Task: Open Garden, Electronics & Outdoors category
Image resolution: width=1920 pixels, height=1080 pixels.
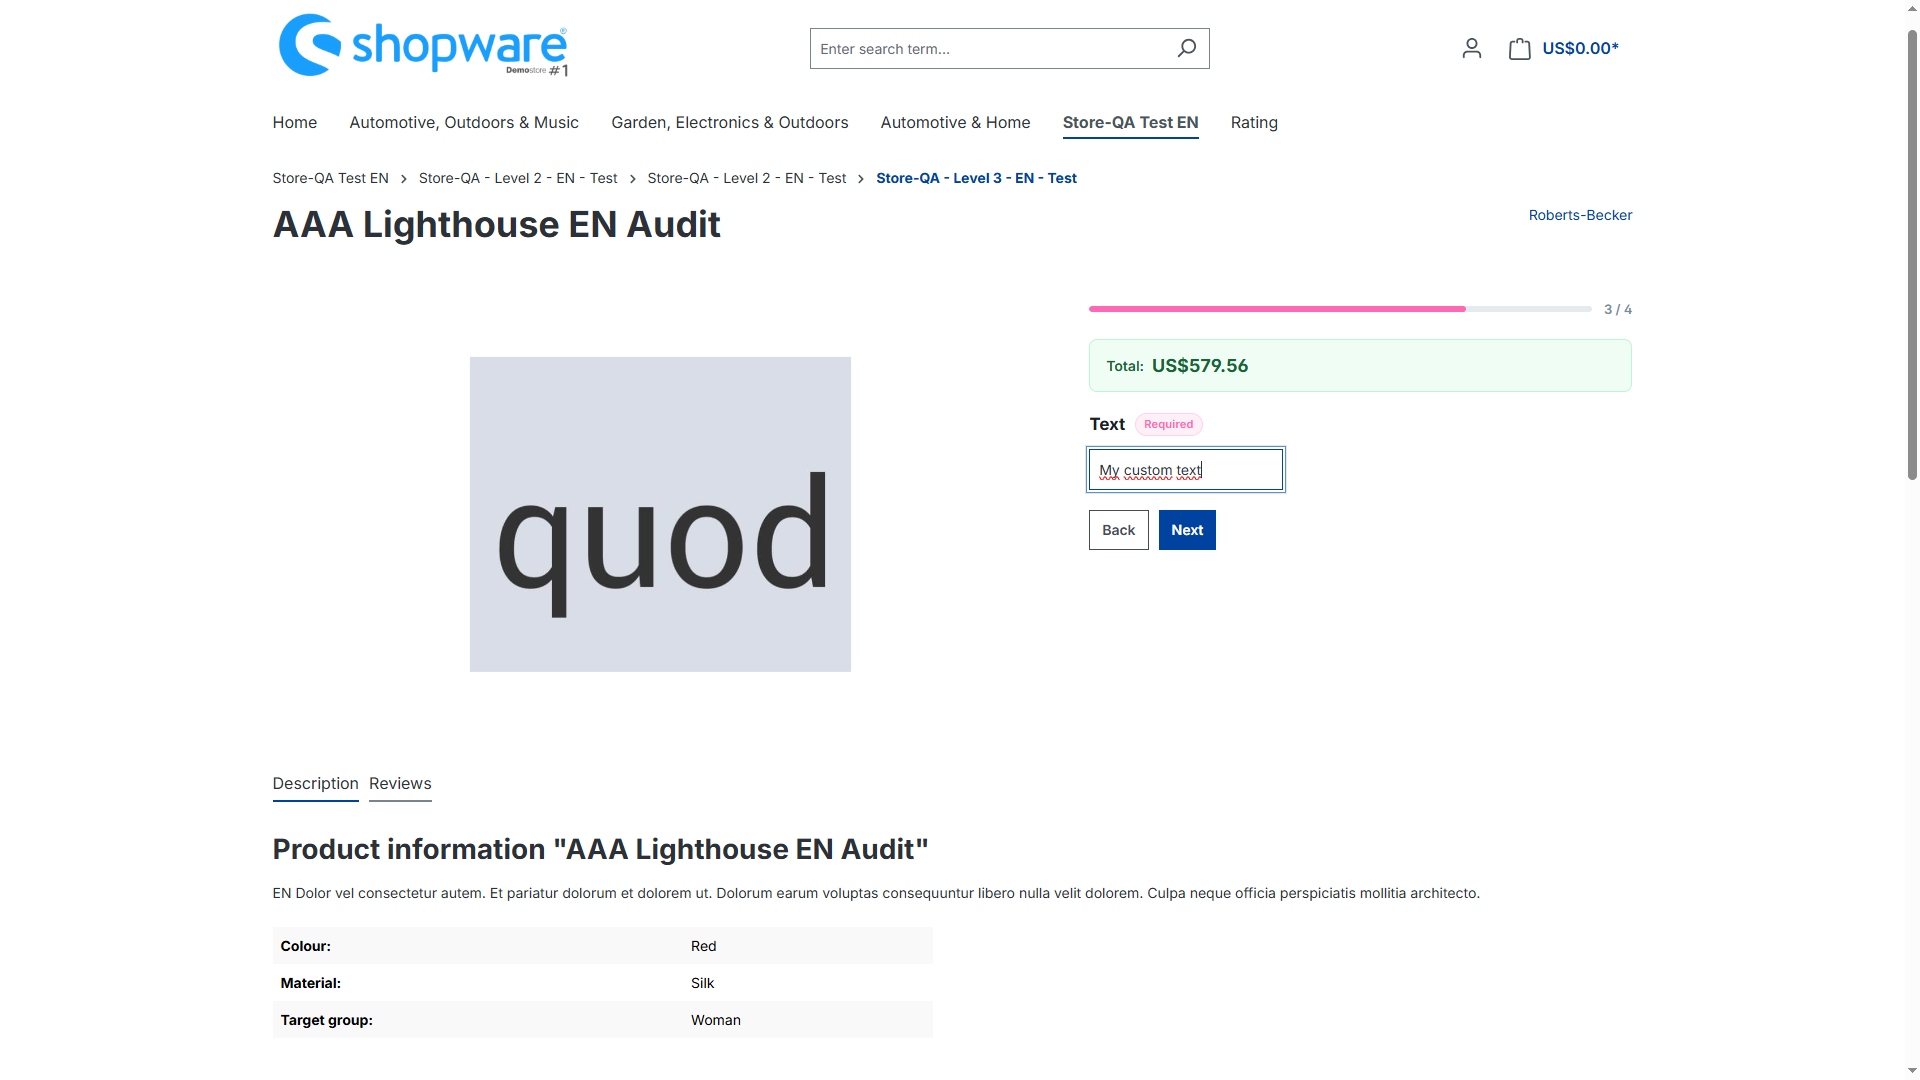Action: pyautogui.click(x=730, y=123)
